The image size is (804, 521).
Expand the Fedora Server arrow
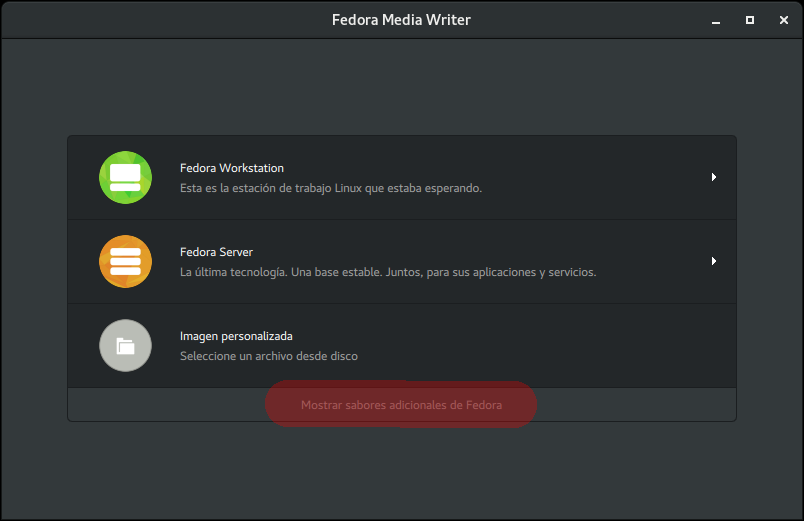(x=714, y=261)
